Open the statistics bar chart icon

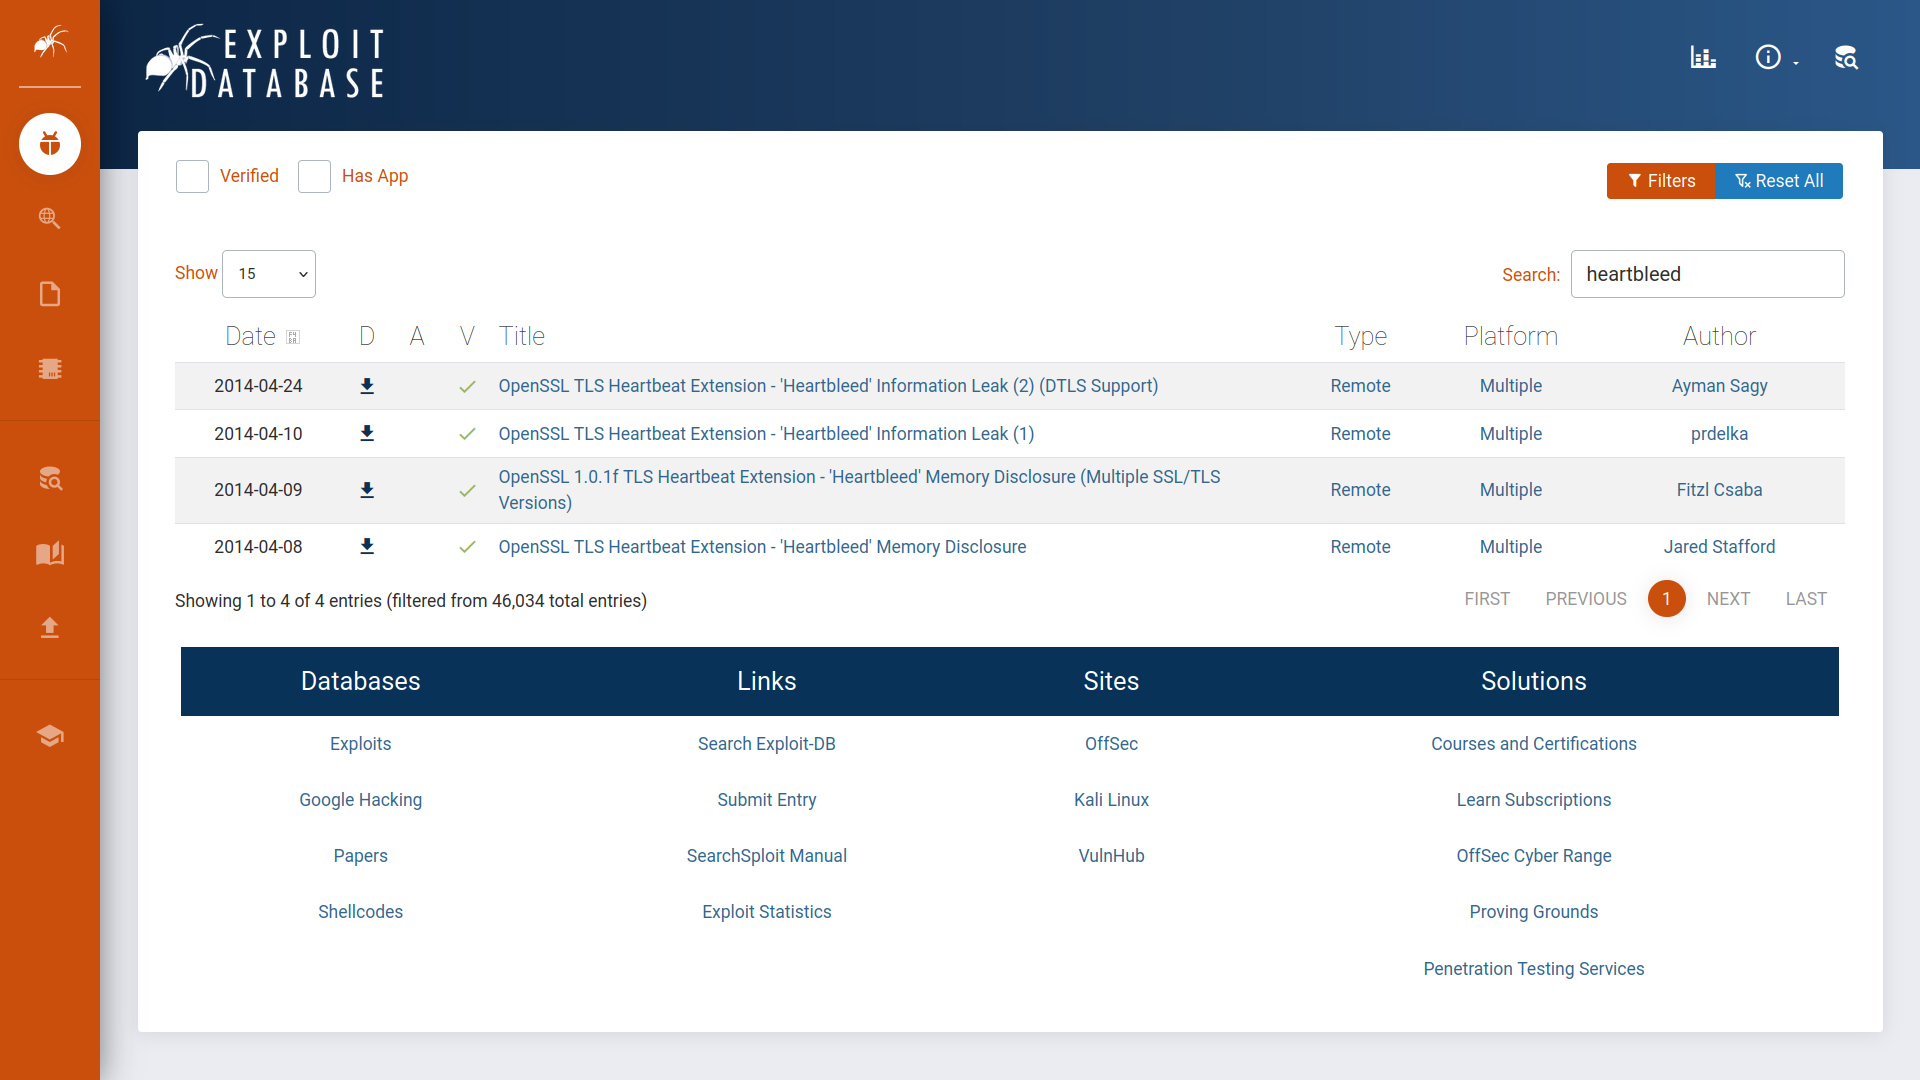(x=1703, y=58)
